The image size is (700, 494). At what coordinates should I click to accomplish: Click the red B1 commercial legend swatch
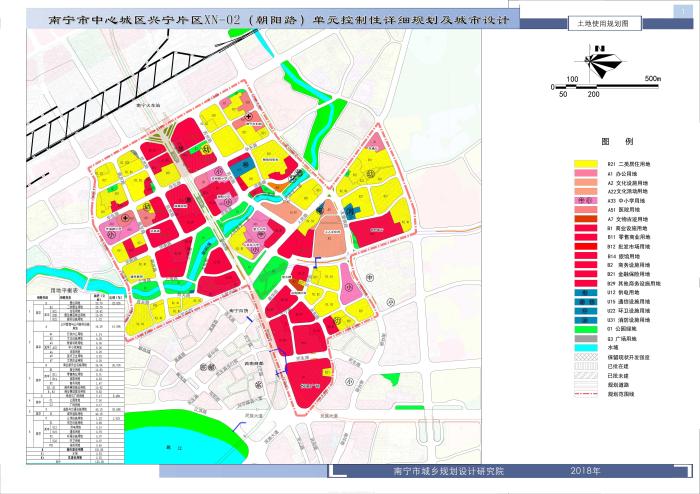pyautogui.click(x=586, y=227)
